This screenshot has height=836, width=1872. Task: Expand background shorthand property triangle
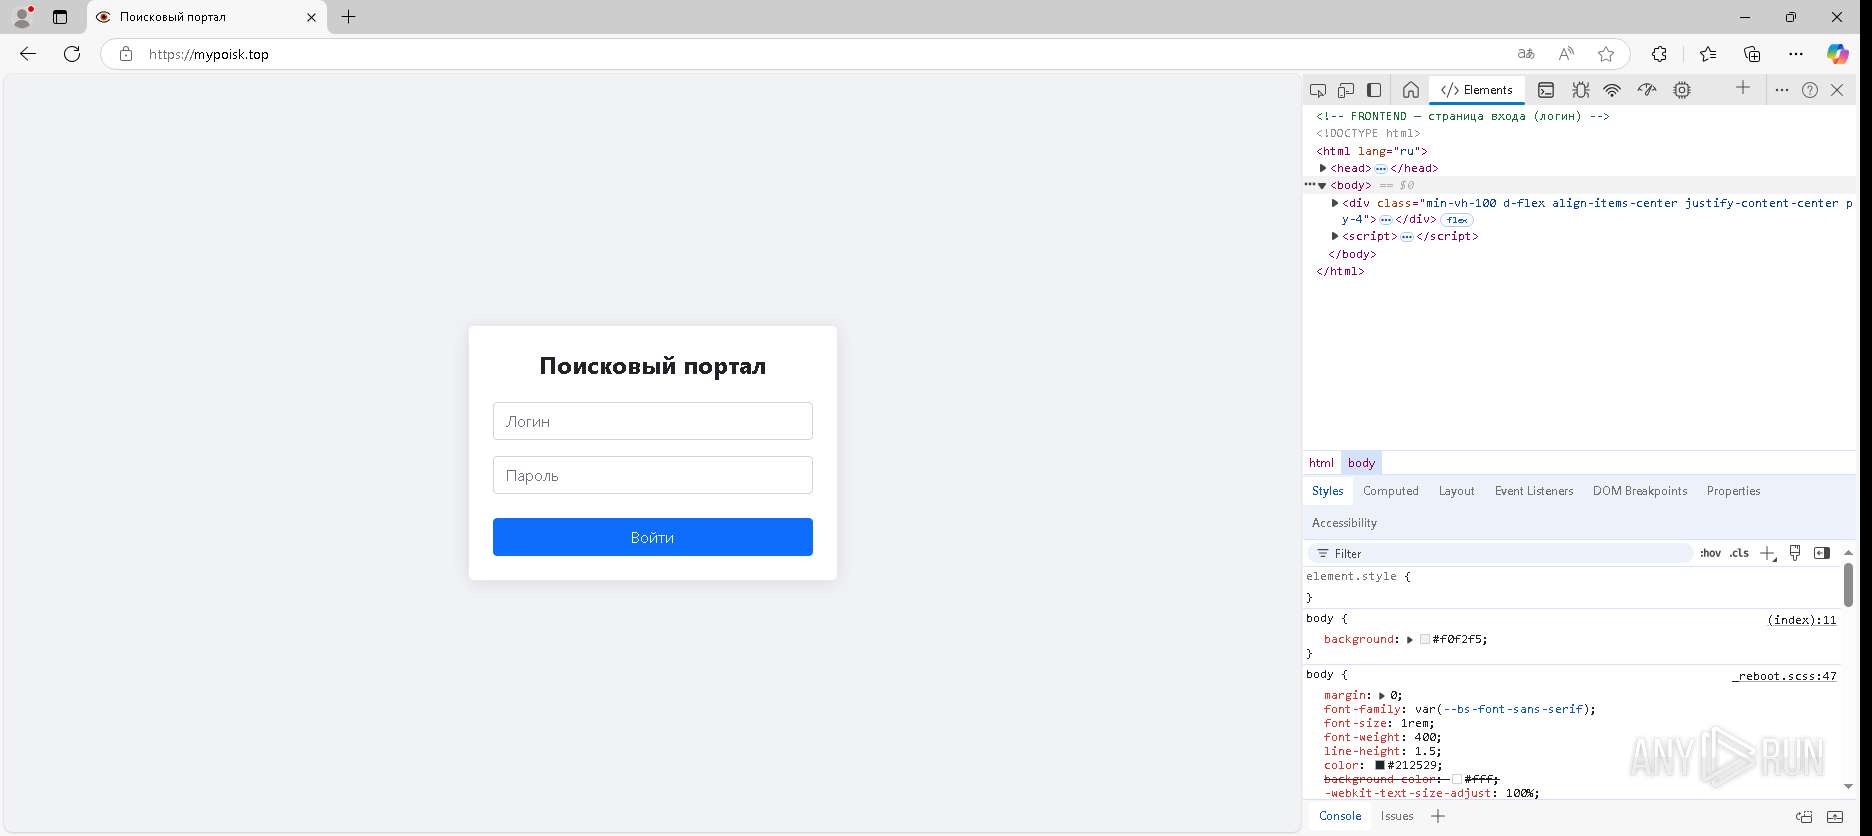1410,640
